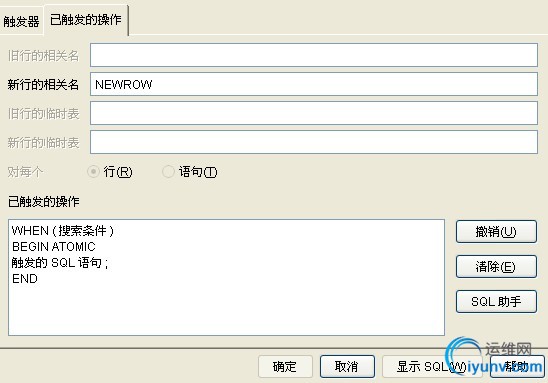This screenshot has height=383, width=548.
Task: Click the NEWROW correlation name field
Action: [x=313, y=84]
